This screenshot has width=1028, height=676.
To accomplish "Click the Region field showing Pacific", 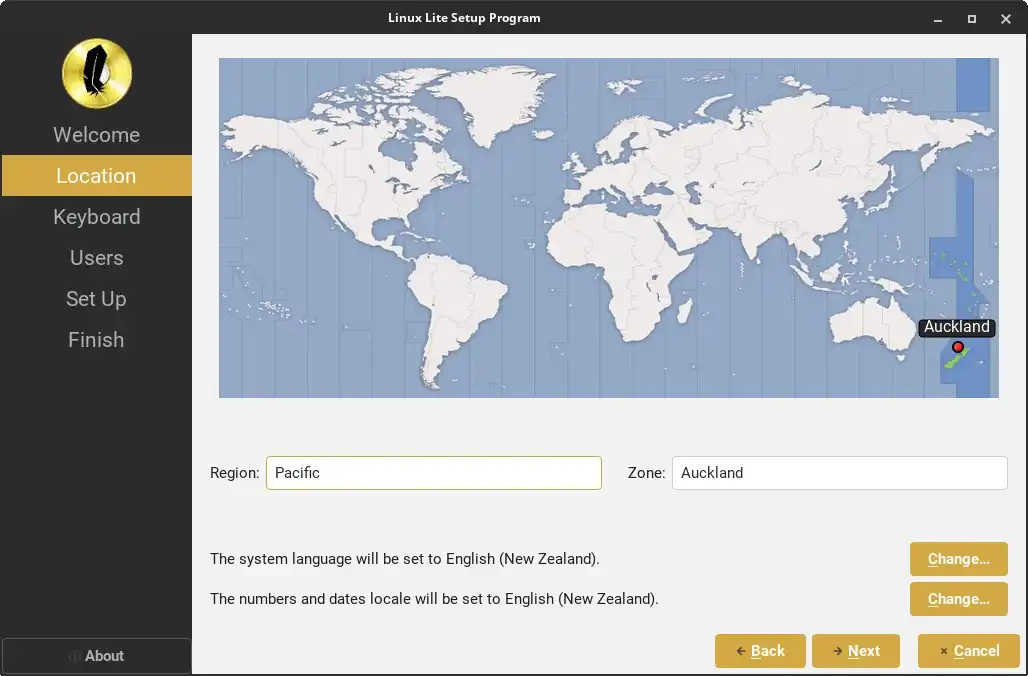I will point(433,473).
